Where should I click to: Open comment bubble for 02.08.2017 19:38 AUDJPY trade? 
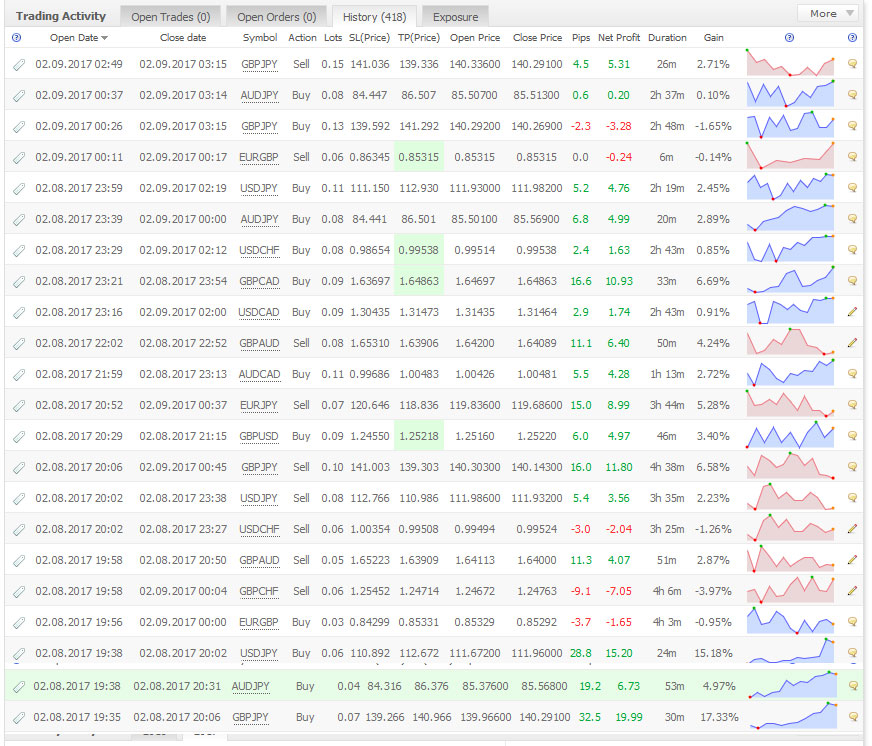coord(853,686)
